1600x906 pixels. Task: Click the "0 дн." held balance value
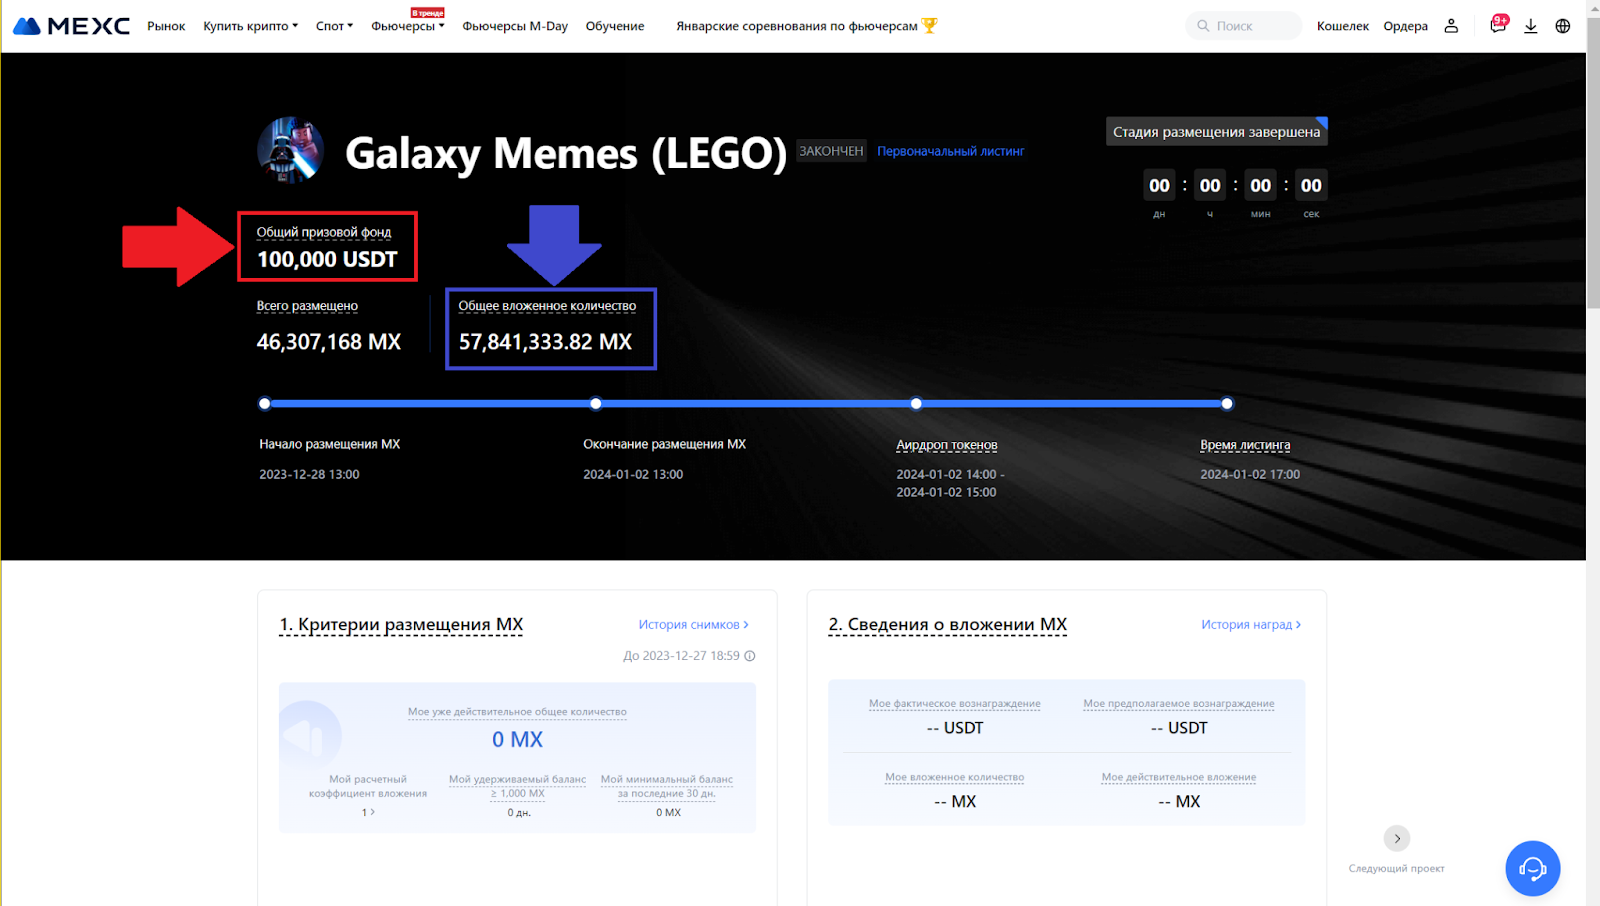point(519,813)
